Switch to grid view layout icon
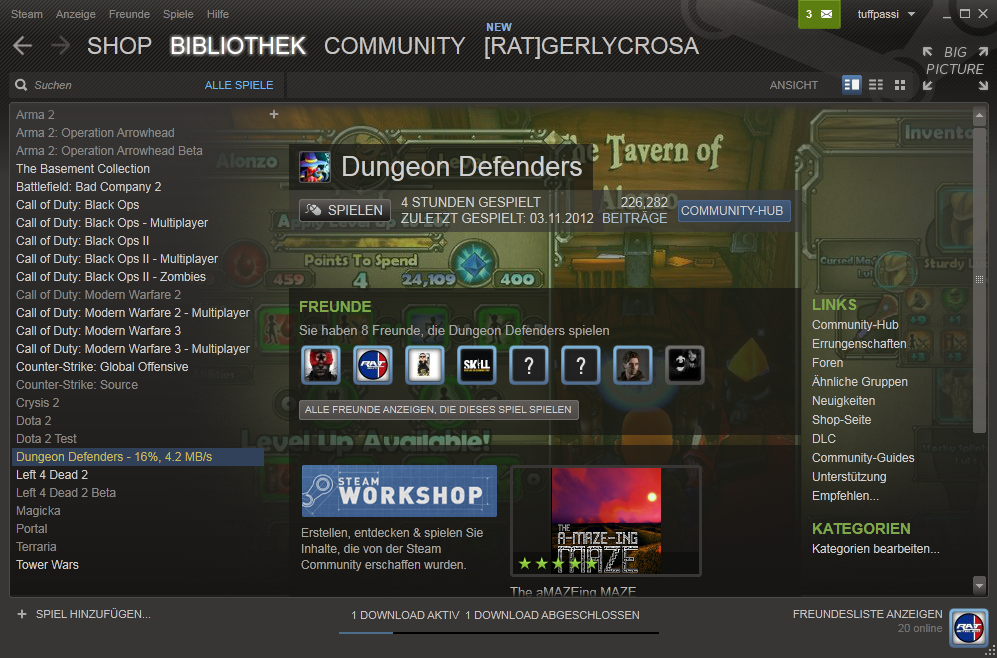The width and height of the screenshot is (997, 658). (900, 85)
